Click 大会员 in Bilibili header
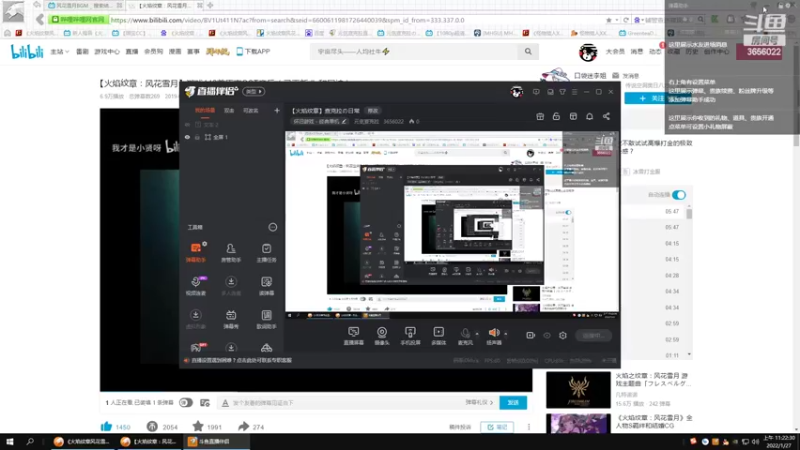This screenshot has width=800, height=450. click(615, 52)
